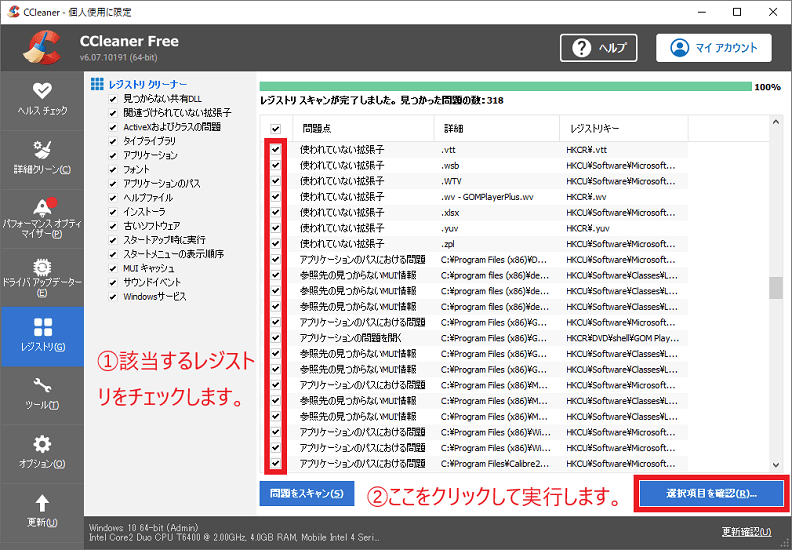Click the results list scroll up arrow
Viewport: 792px width, 550px height.
[x=776, y=123]
